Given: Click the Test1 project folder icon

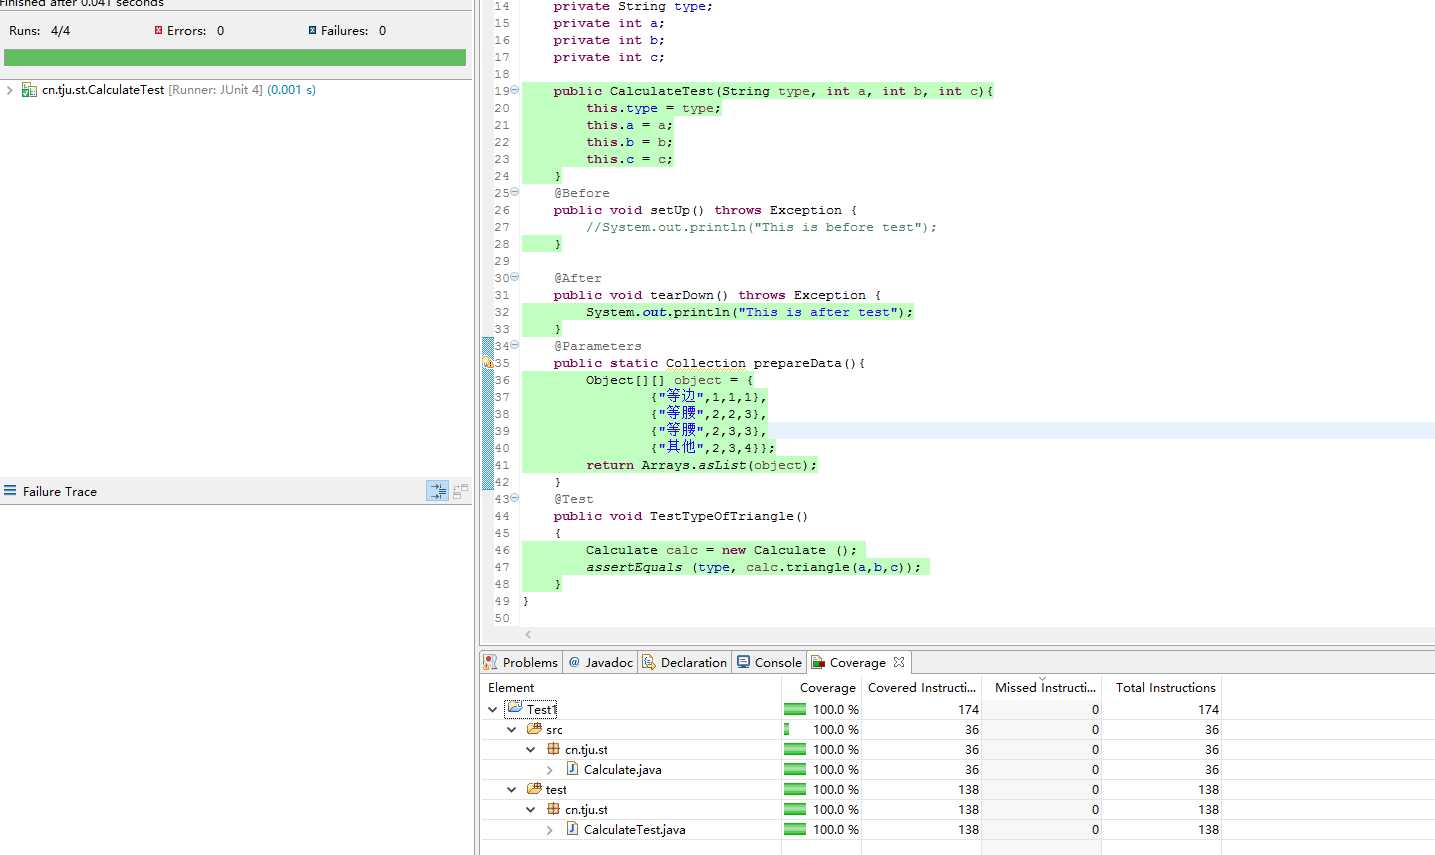Looking at the screenshot, I should [514, 708].
